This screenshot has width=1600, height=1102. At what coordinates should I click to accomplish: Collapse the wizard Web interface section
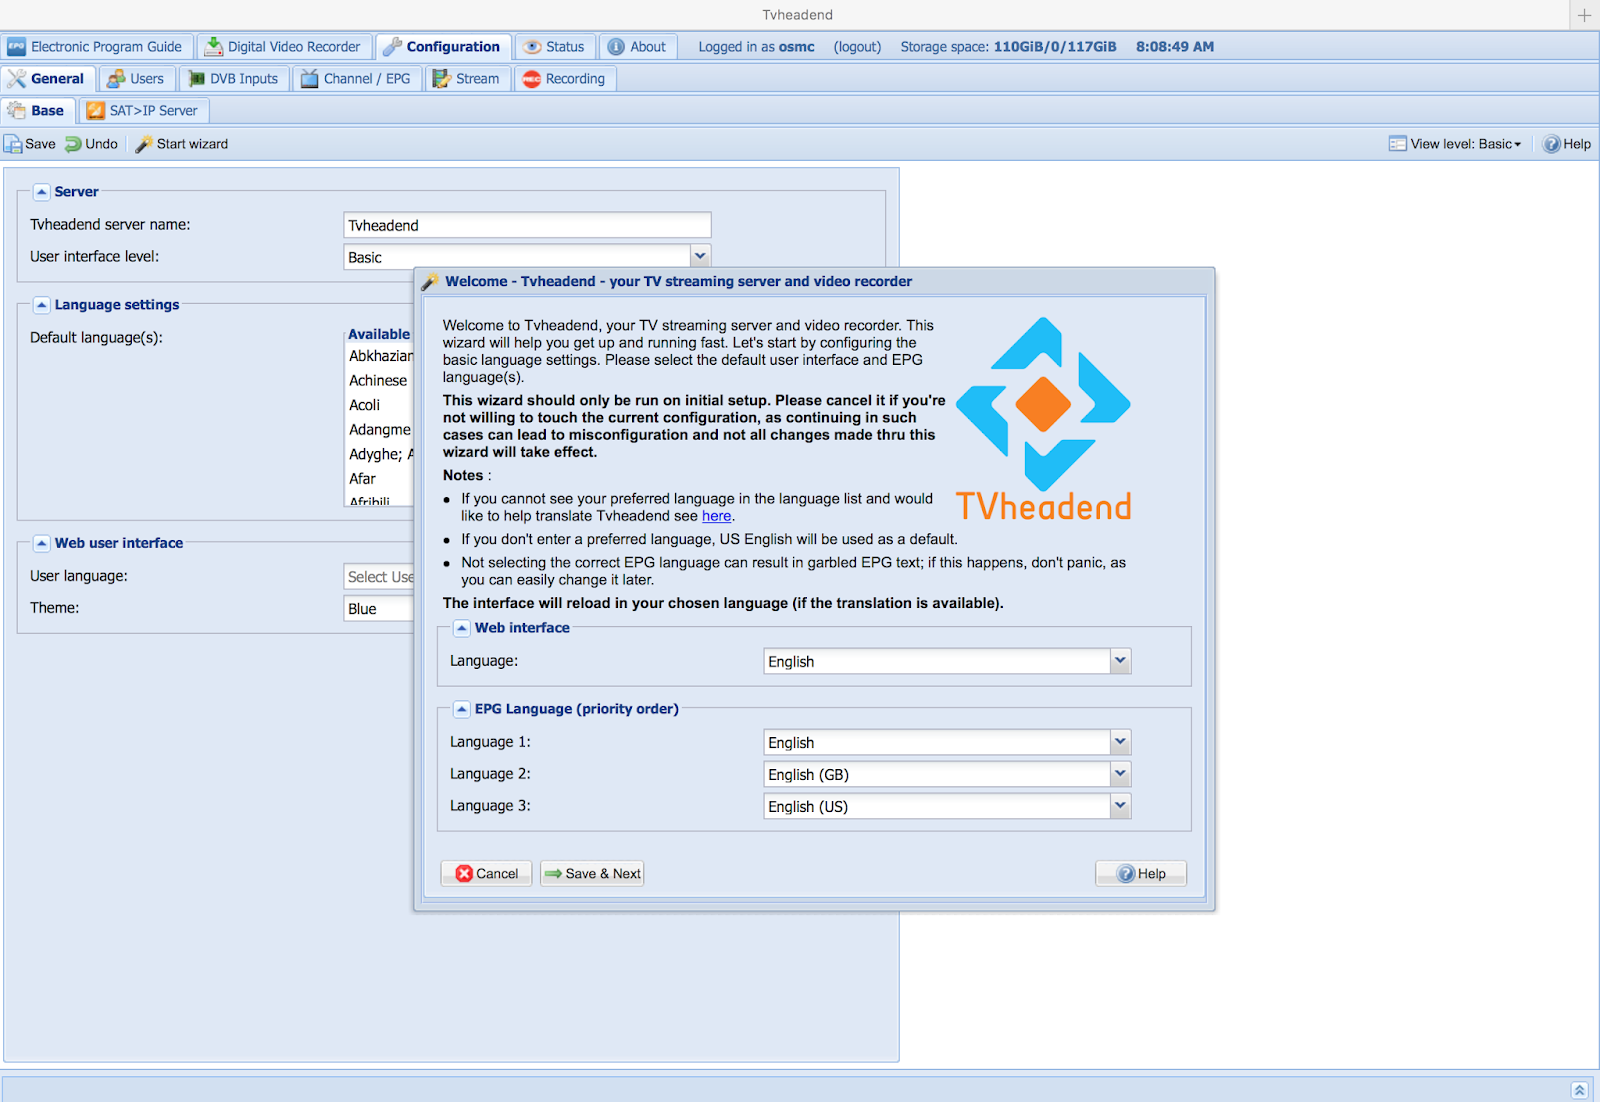(461, 628)
